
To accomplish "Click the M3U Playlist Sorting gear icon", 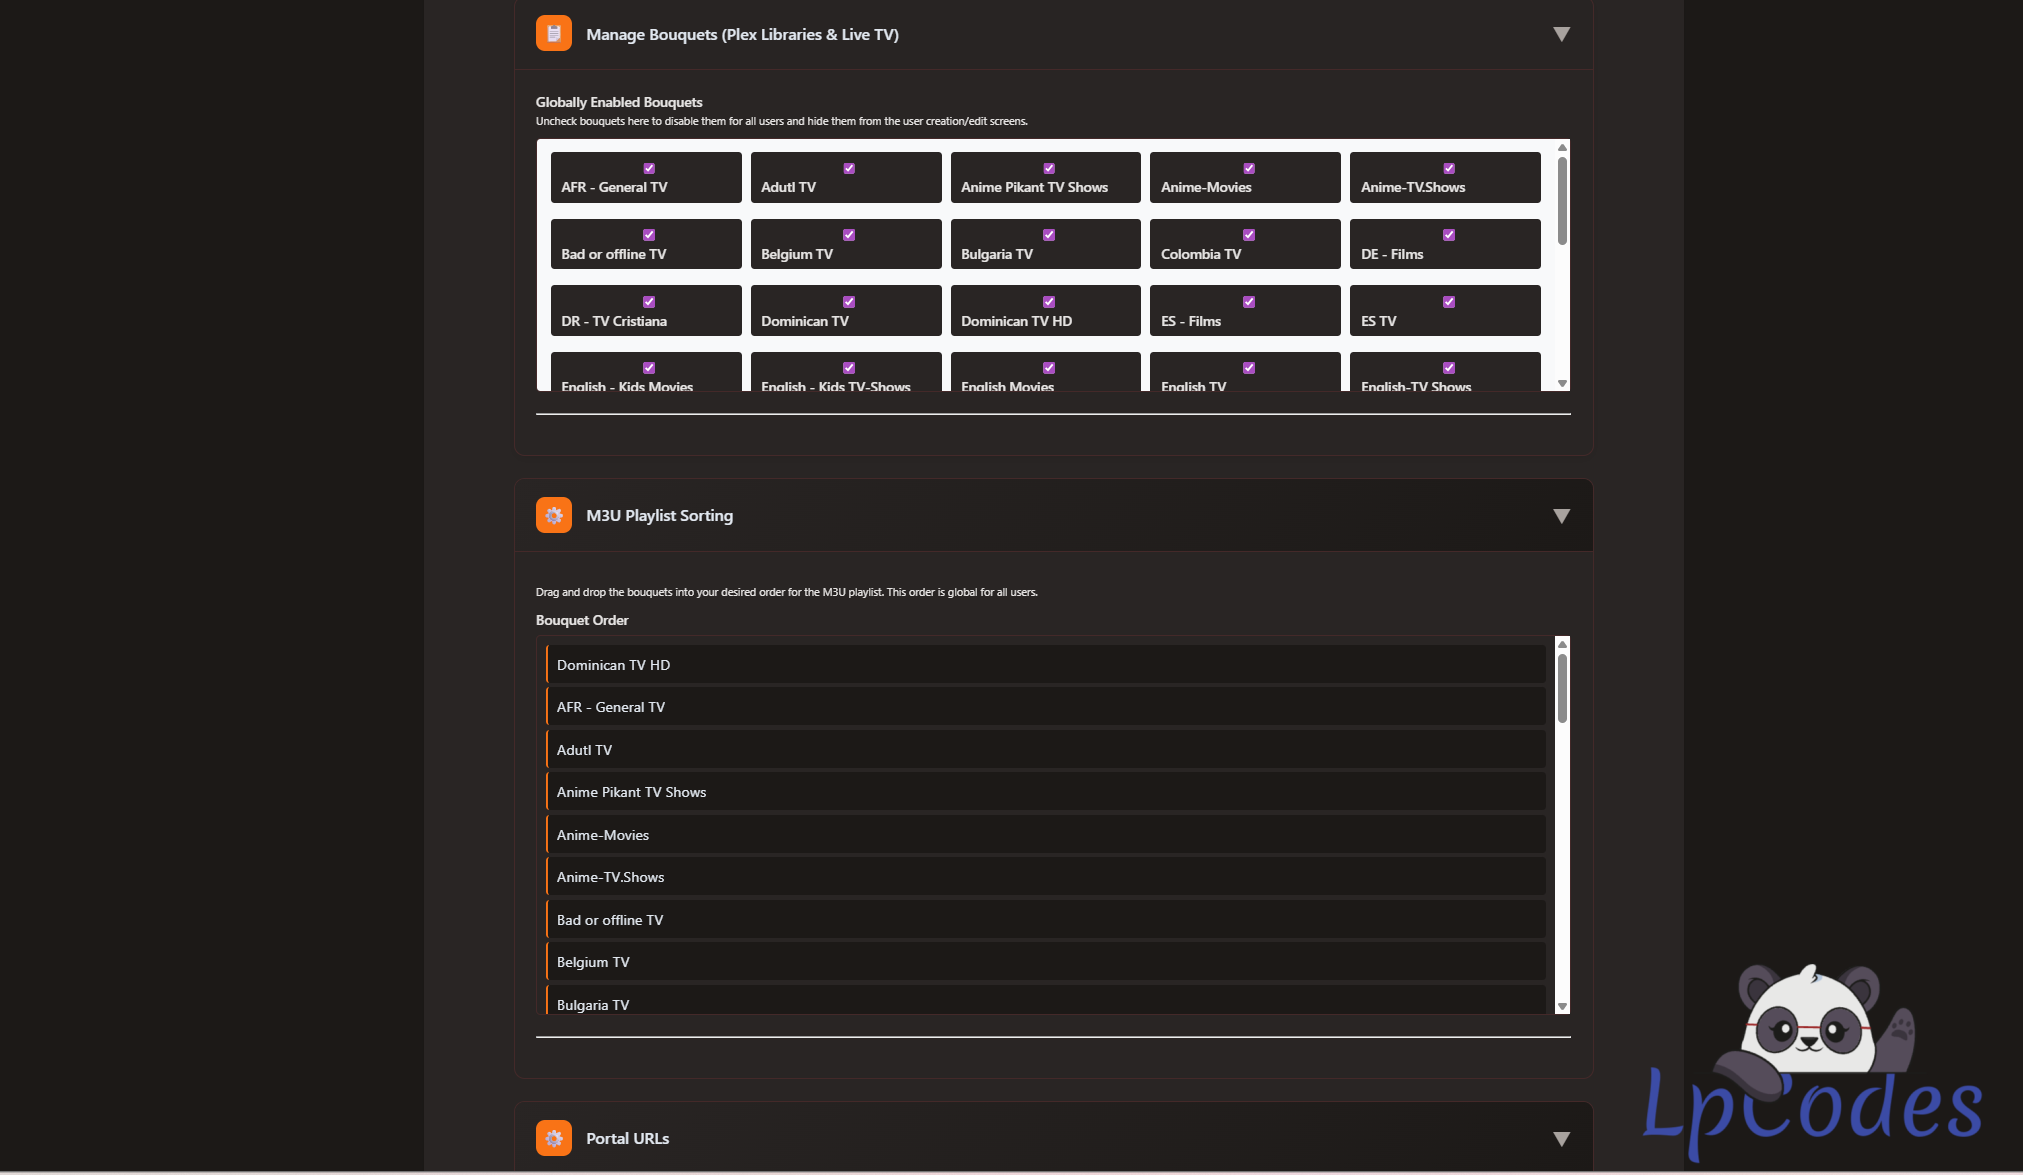I will pyautogui.click(x=553, y=515).
